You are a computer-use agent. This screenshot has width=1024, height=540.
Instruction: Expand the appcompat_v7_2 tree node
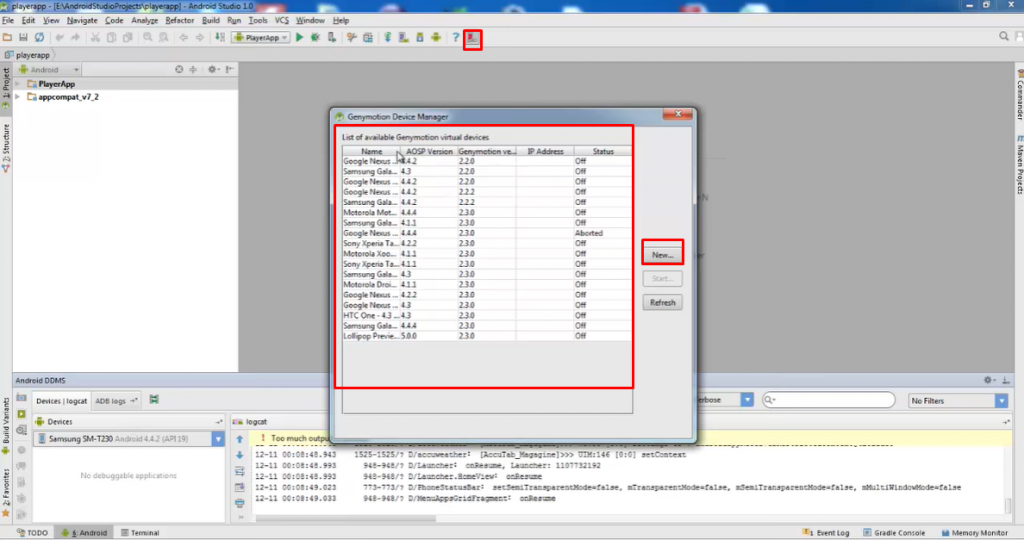[x=18, y=97]
